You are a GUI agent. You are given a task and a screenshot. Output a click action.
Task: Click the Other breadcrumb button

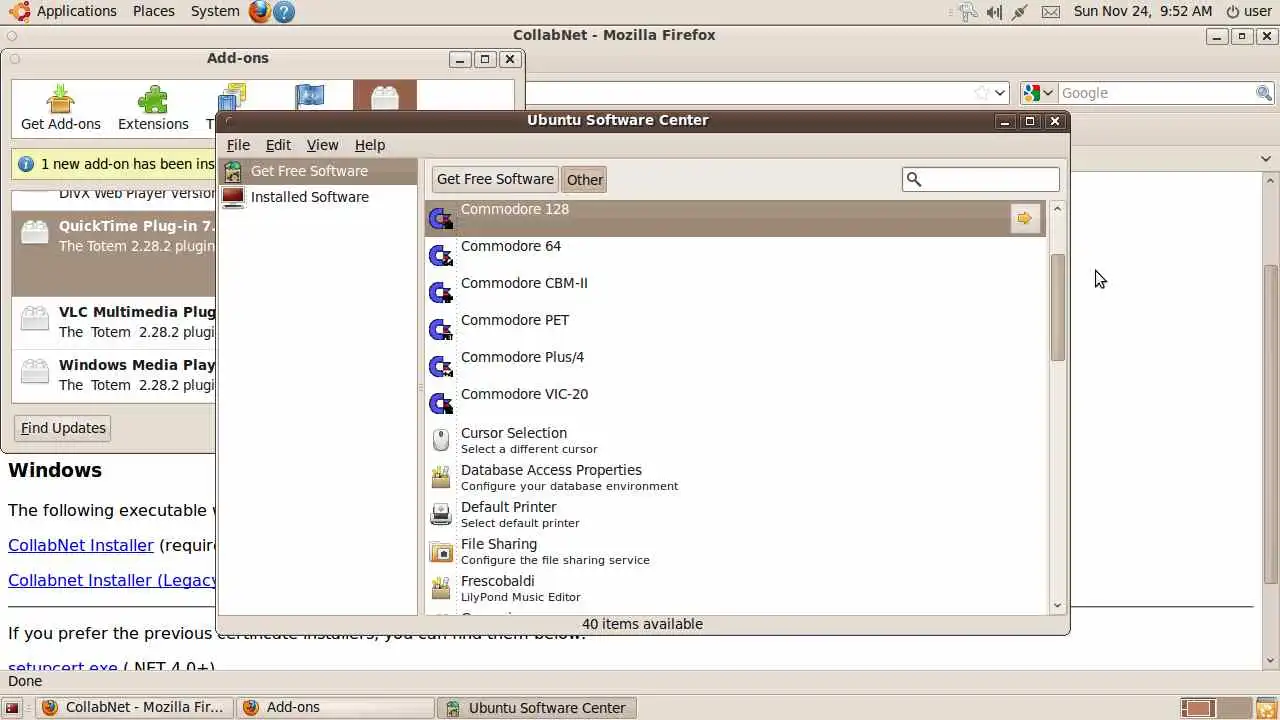point(585,180)
